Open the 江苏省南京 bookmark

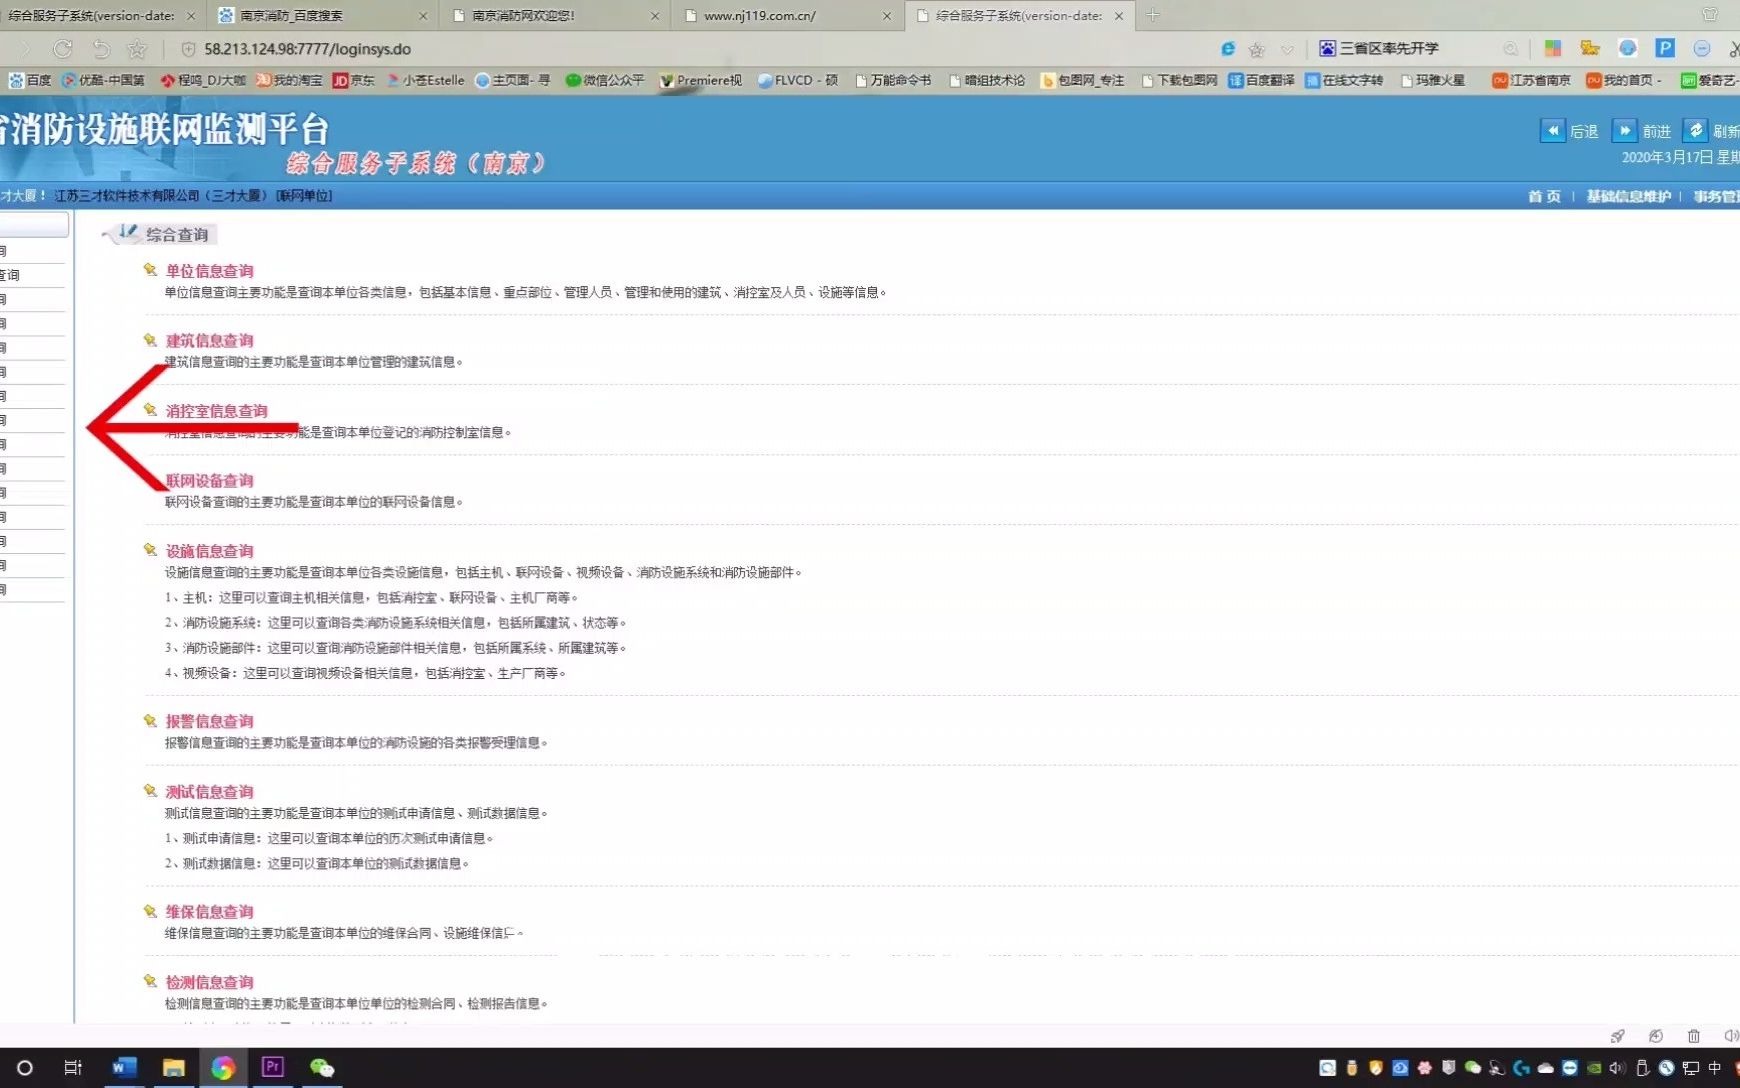click(x=1531, y=80)
